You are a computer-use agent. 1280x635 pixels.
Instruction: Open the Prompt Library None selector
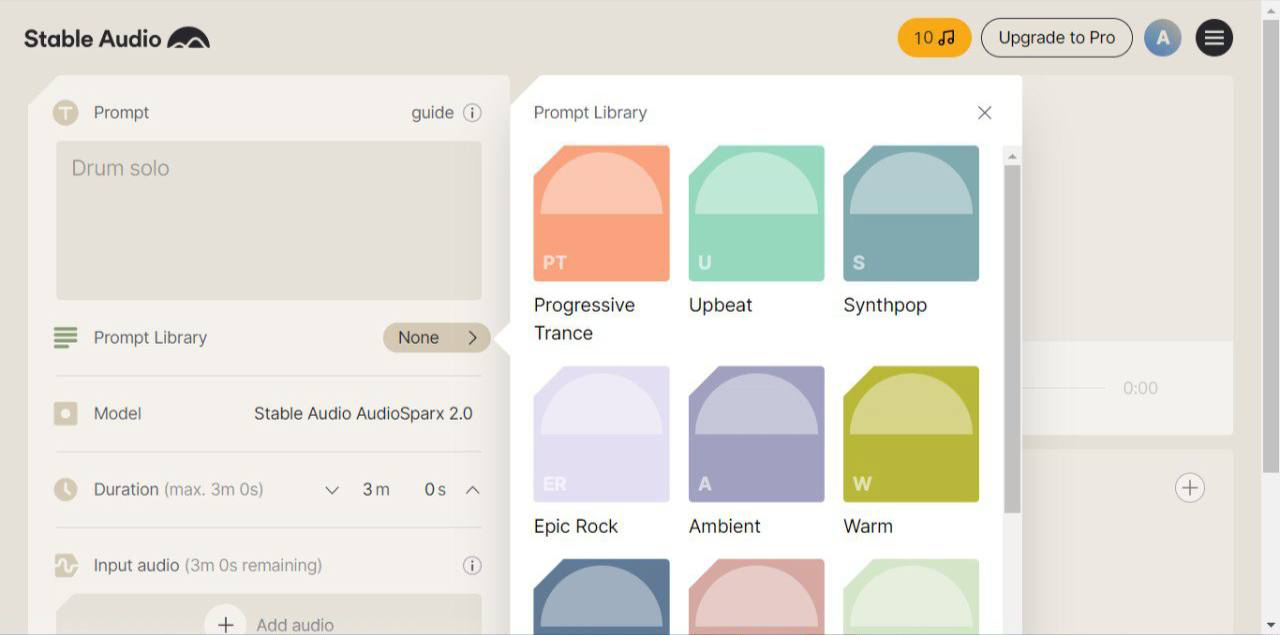pyautogui.click(x=437, y=338)
